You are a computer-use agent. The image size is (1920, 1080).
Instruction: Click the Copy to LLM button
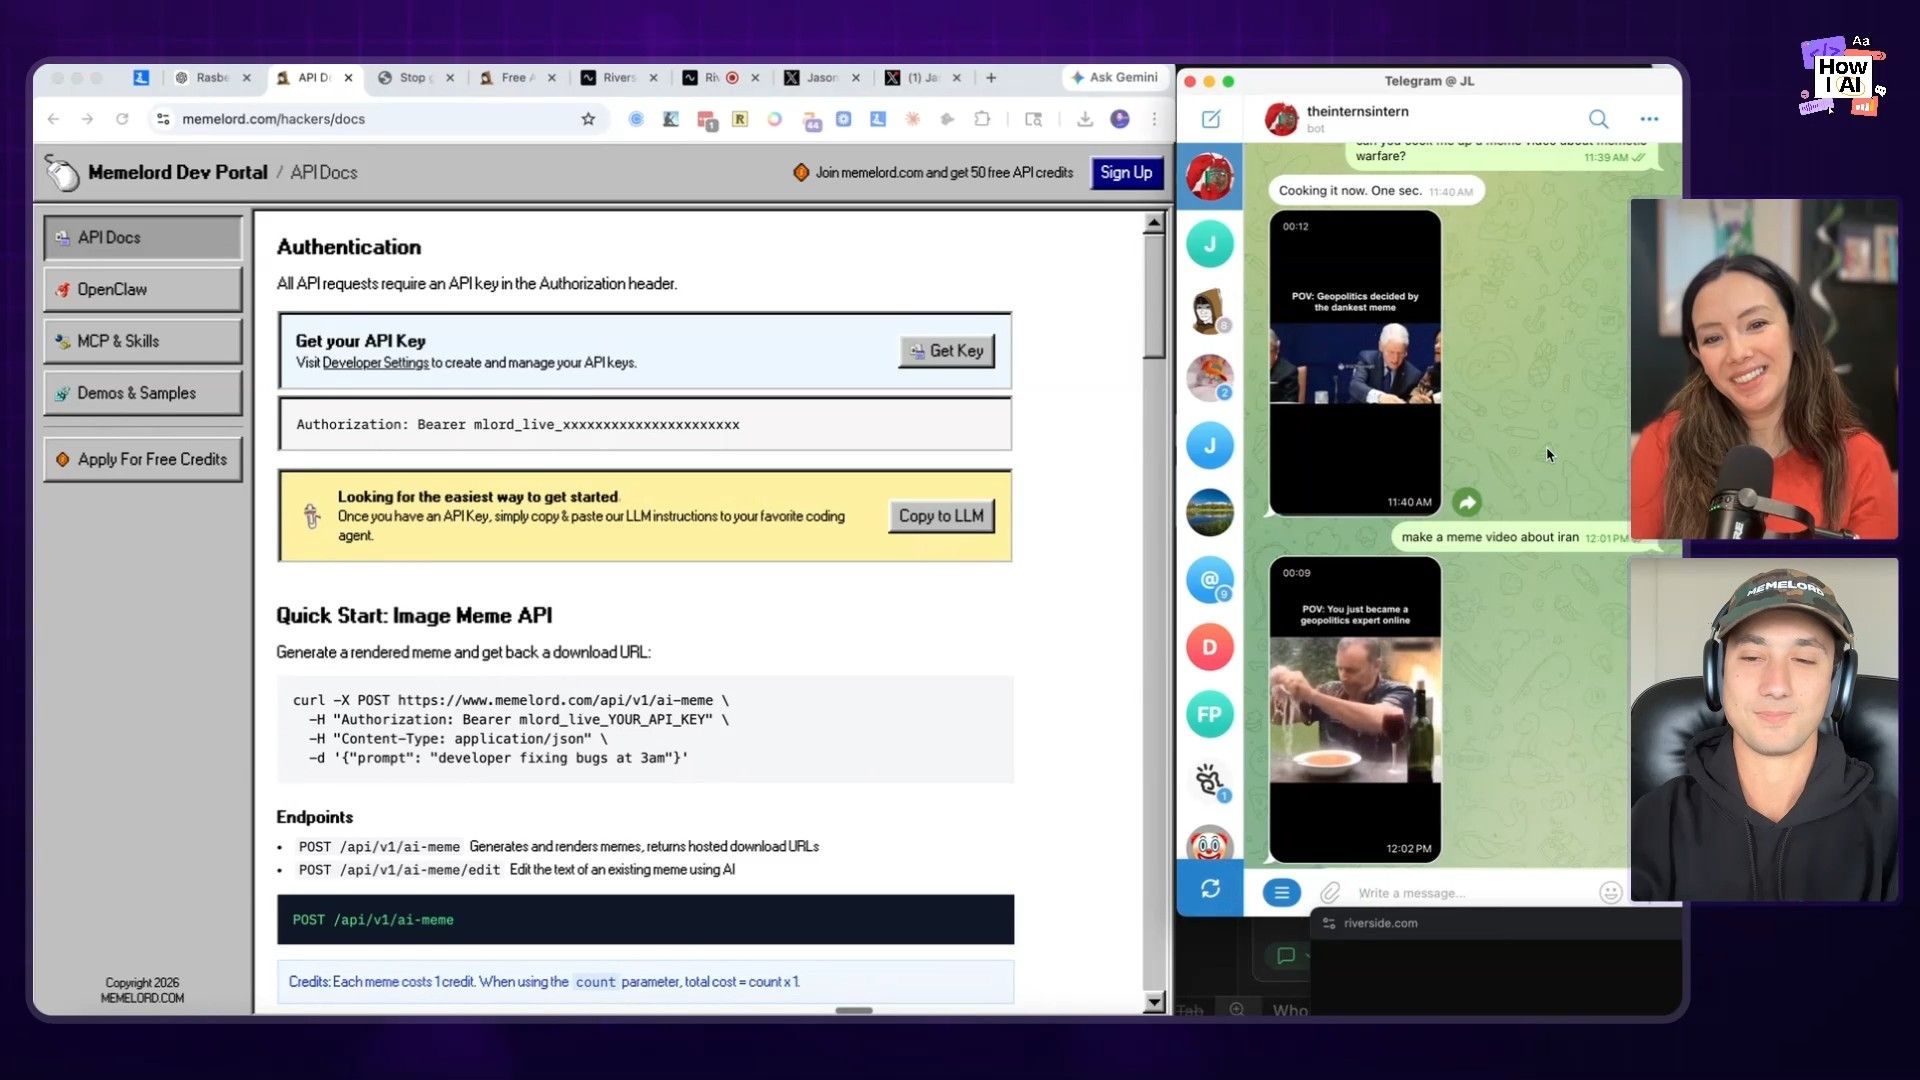point(941,516)
